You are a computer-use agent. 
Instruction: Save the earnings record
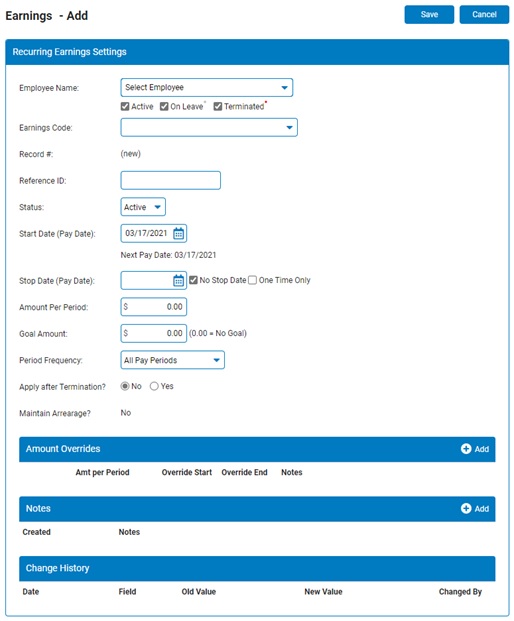(429, 15)
